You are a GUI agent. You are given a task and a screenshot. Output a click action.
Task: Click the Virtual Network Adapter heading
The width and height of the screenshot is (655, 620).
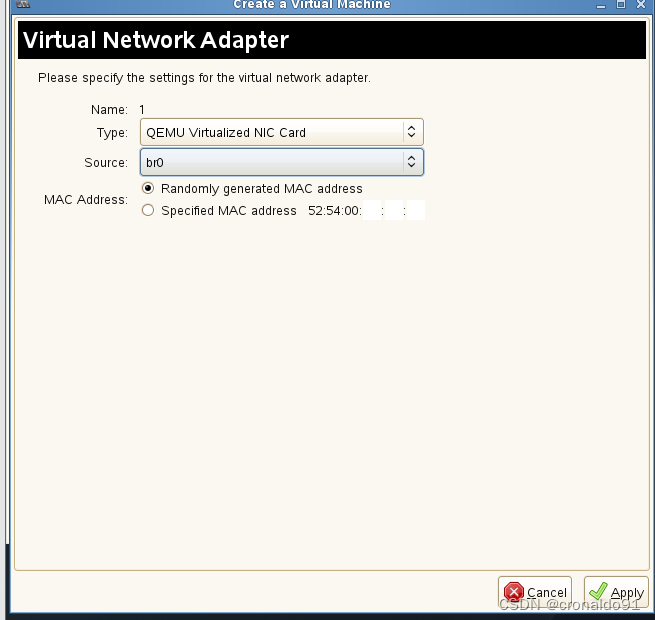click(156, 40)
